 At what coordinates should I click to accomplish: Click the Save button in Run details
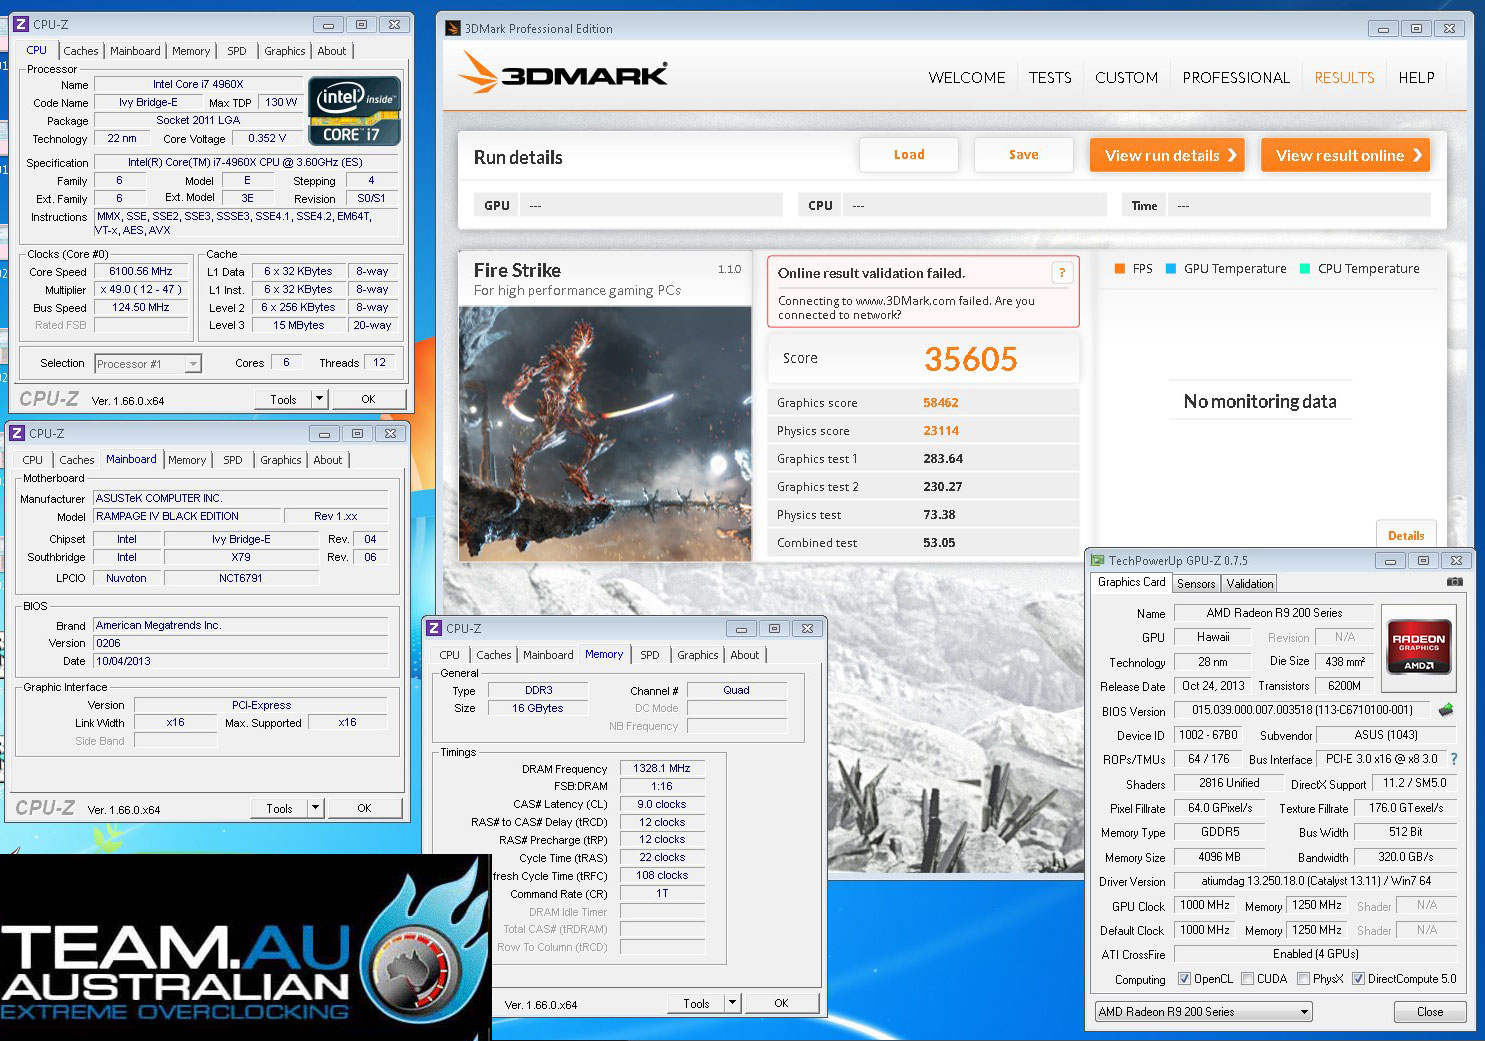tap(1023, 155)
